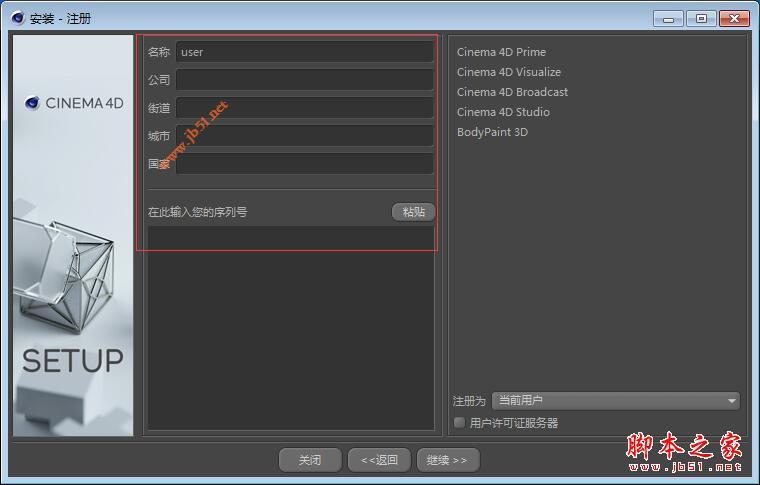Select Cinema 4D Broadcast in the list
This screenshot has height=485, width=760.
(x=512, y=92)
